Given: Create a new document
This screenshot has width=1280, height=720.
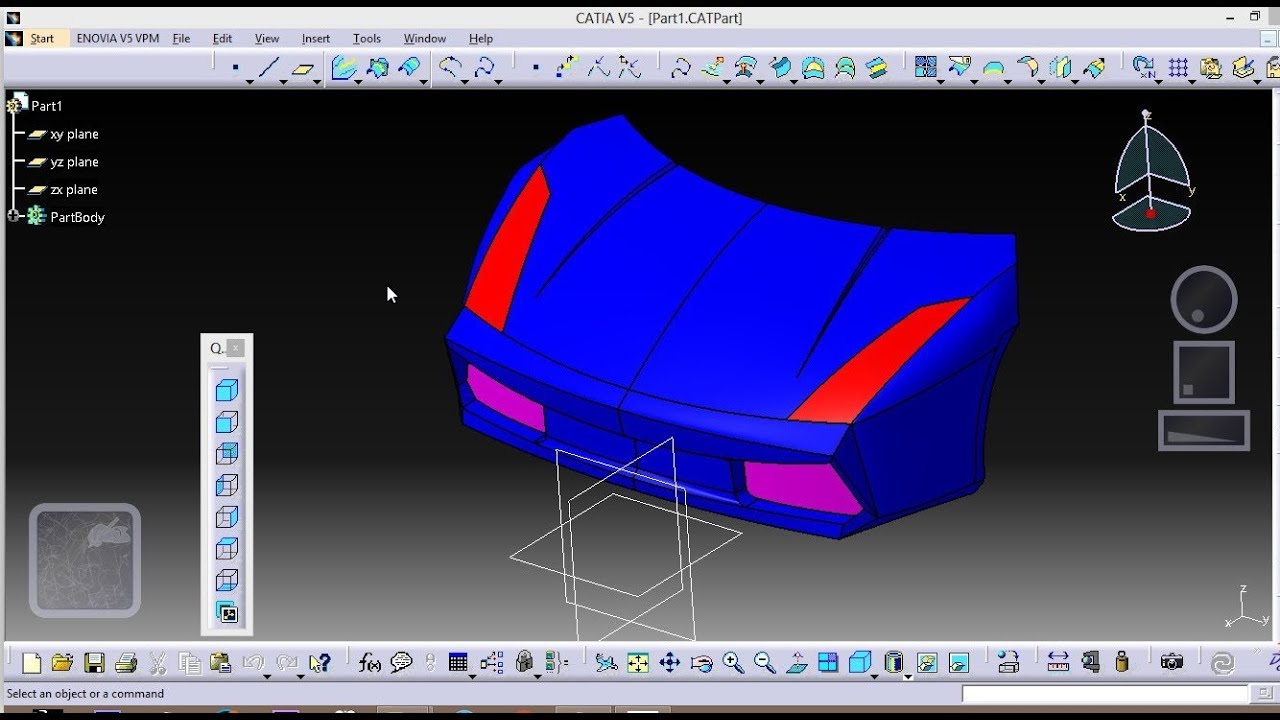Looking at the screenshot, I should tap(31, 662).
